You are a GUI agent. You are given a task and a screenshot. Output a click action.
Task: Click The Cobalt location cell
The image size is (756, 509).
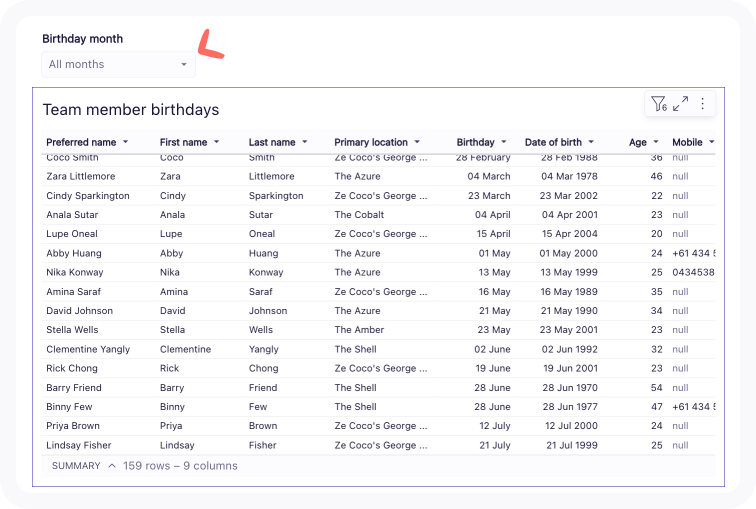tap(359, 215)
